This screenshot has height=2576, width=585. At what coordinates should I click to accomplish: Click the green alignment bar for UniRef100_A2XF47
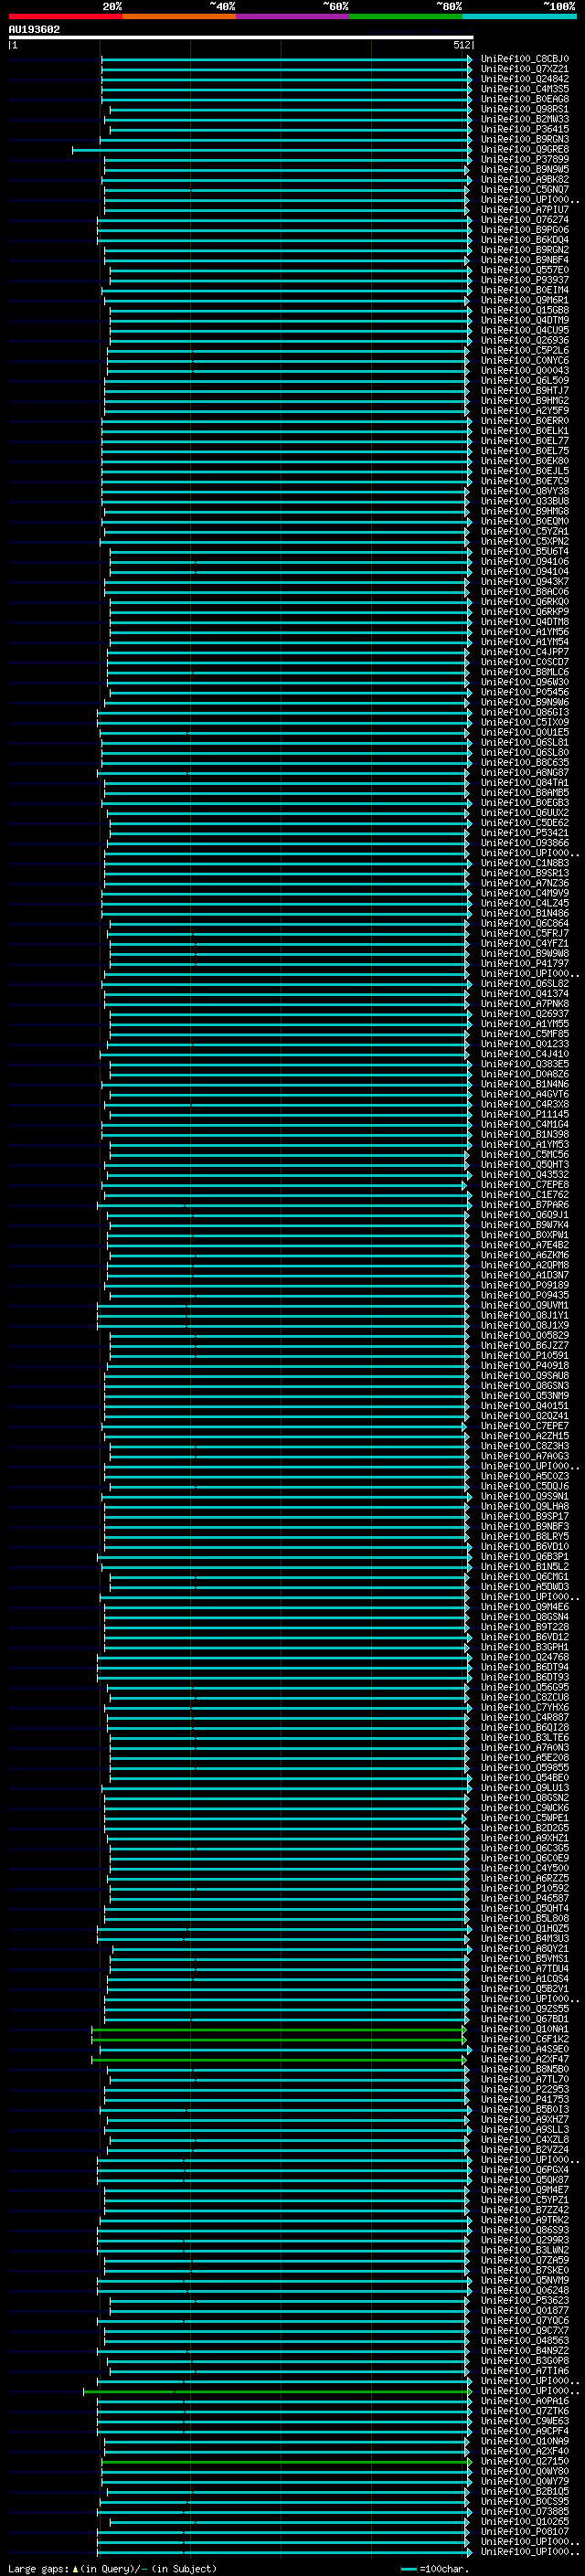(x=278, y=2059)
